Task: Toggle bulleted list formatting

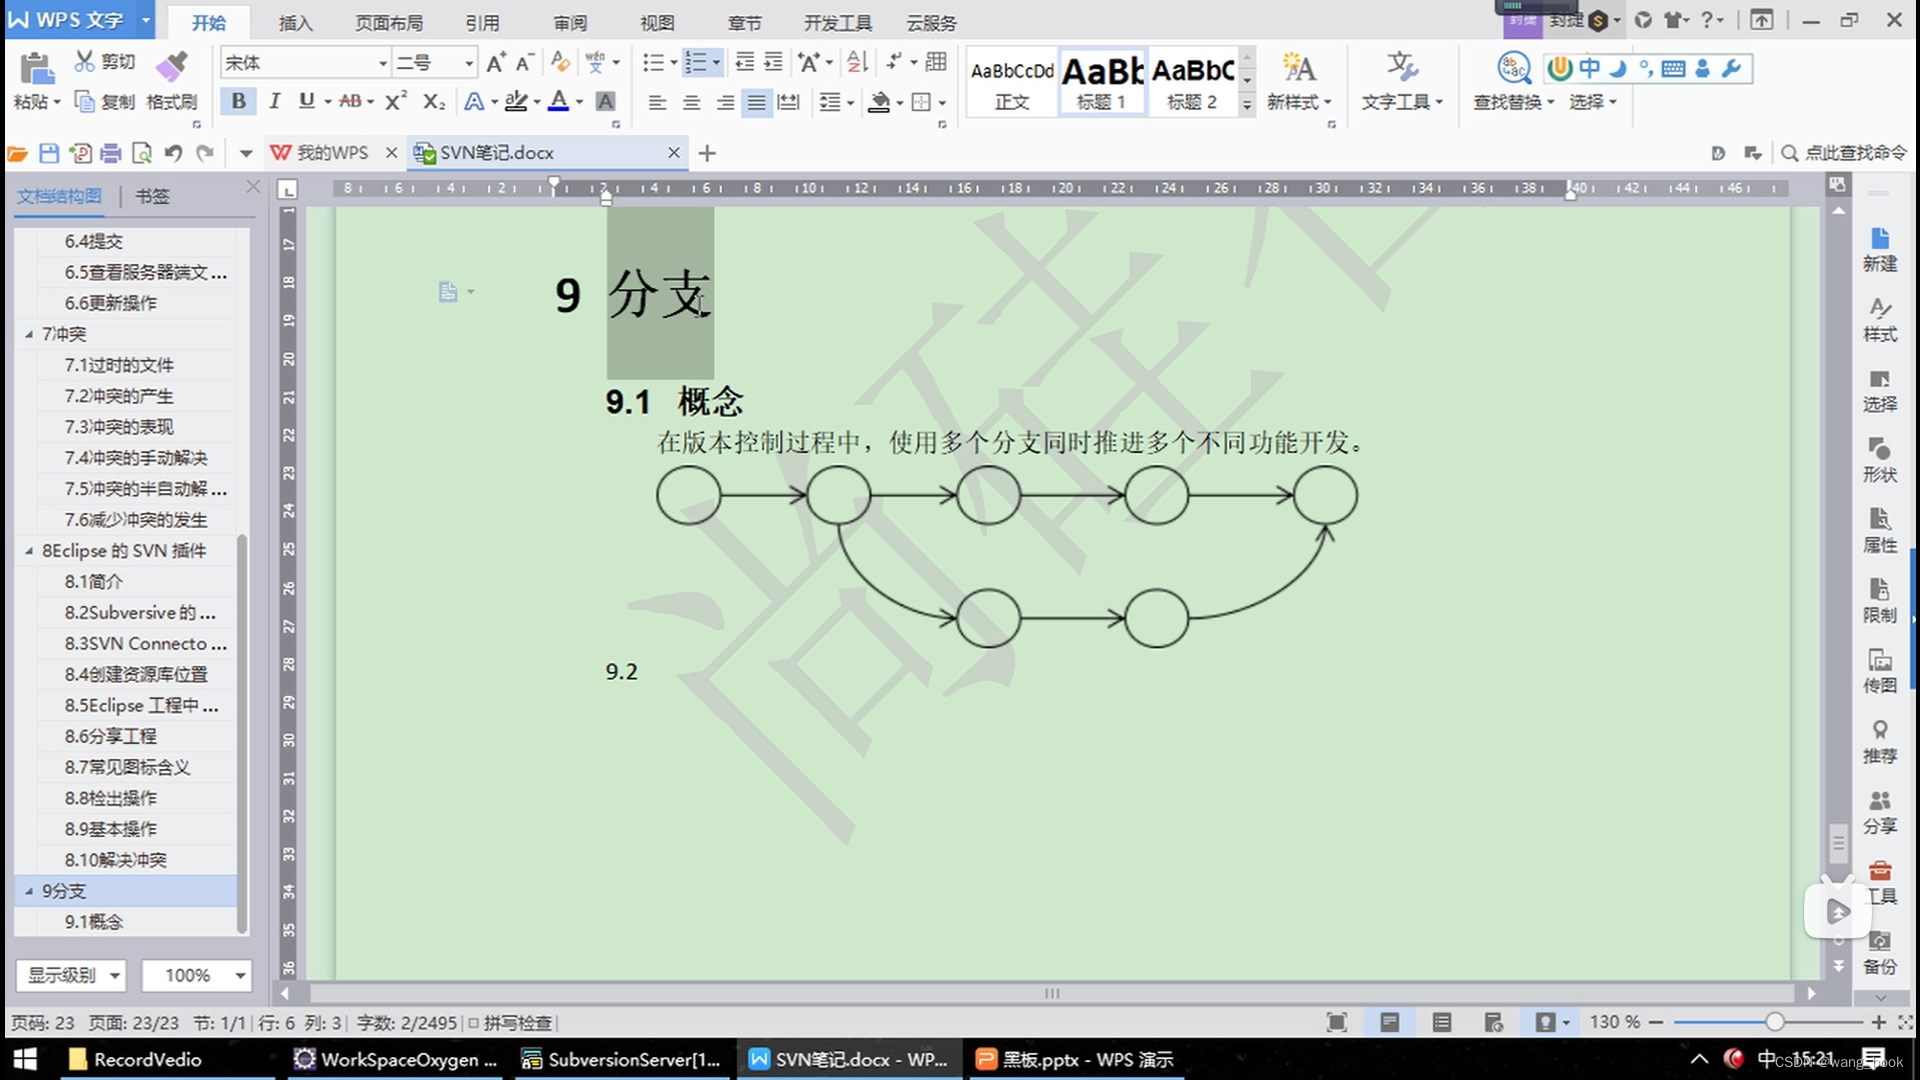Action: pos(653,63)
